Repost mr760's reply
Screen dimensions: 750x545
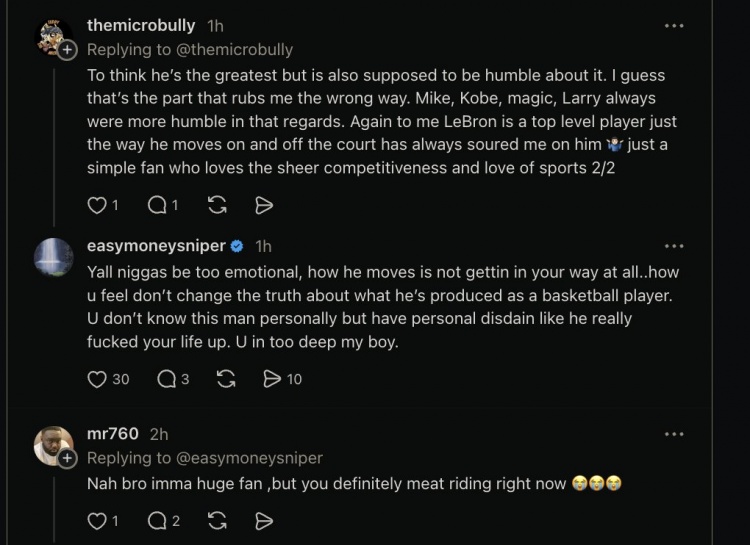[217, 521]
